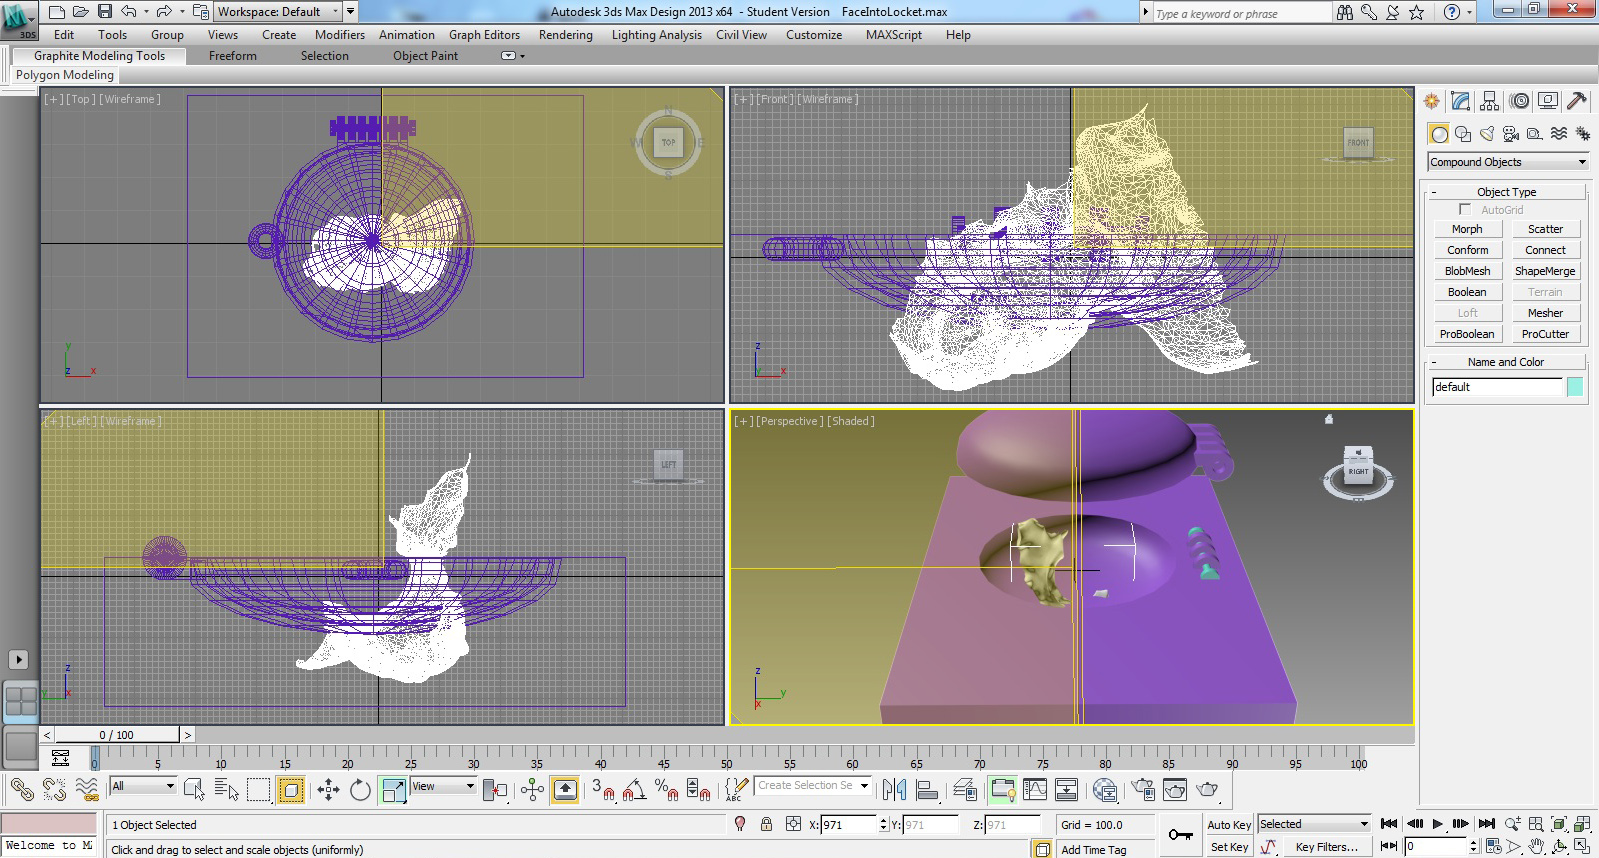Screen dimensions: 1599x858
Task: Toggle the Spinner Snap button
Action: [x=698, y=790]
